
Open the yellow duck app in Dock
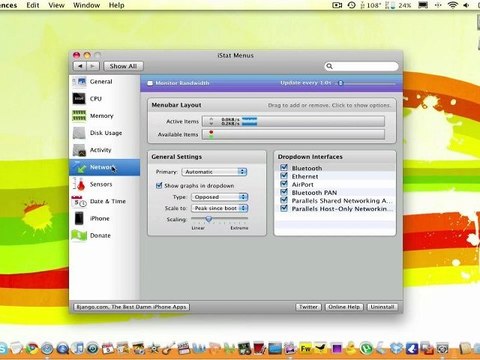coord(351,349)
